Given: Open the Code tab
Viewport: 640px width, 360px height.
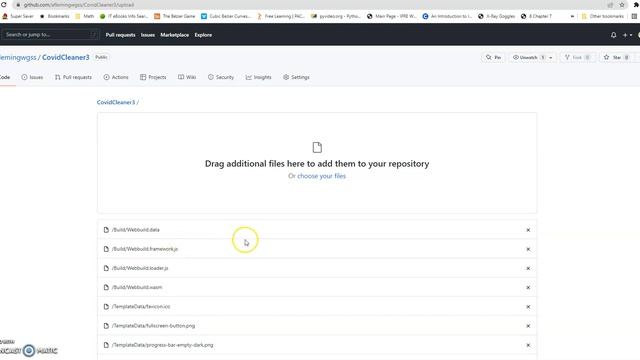Looking at the screenshot, I should [5, 77].
